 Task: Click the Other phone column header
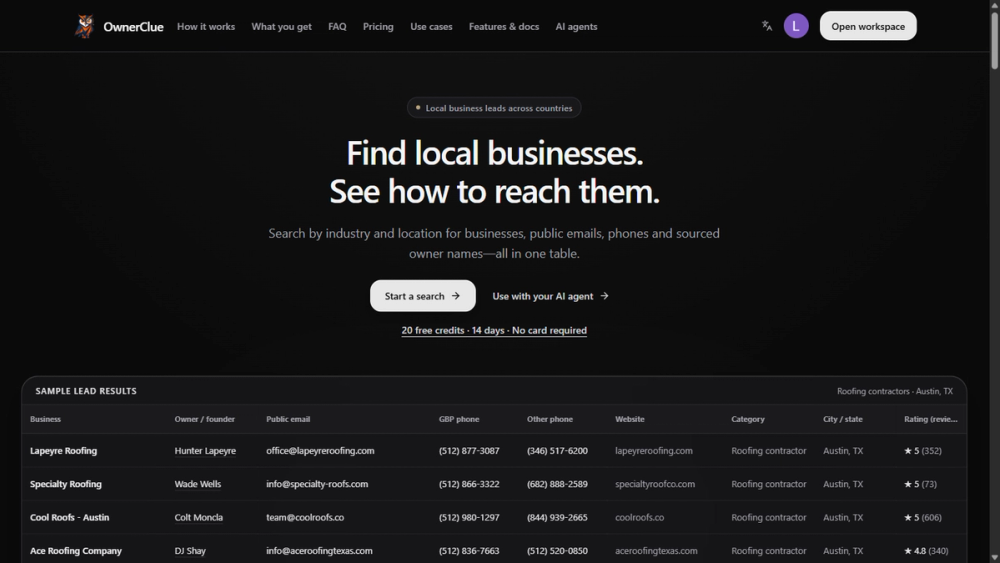point(550,419)
